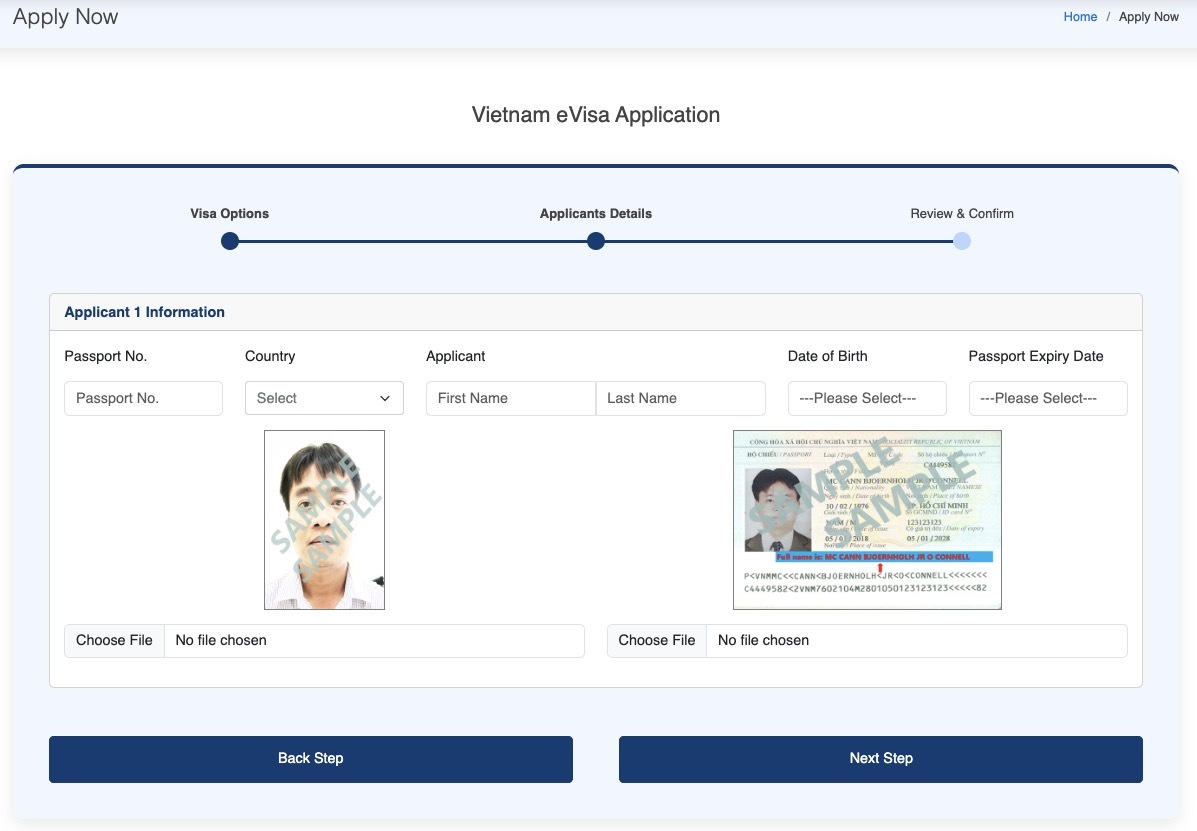
Task: Click the Apply Now breadcrumb item
Action: [1148, 17]
